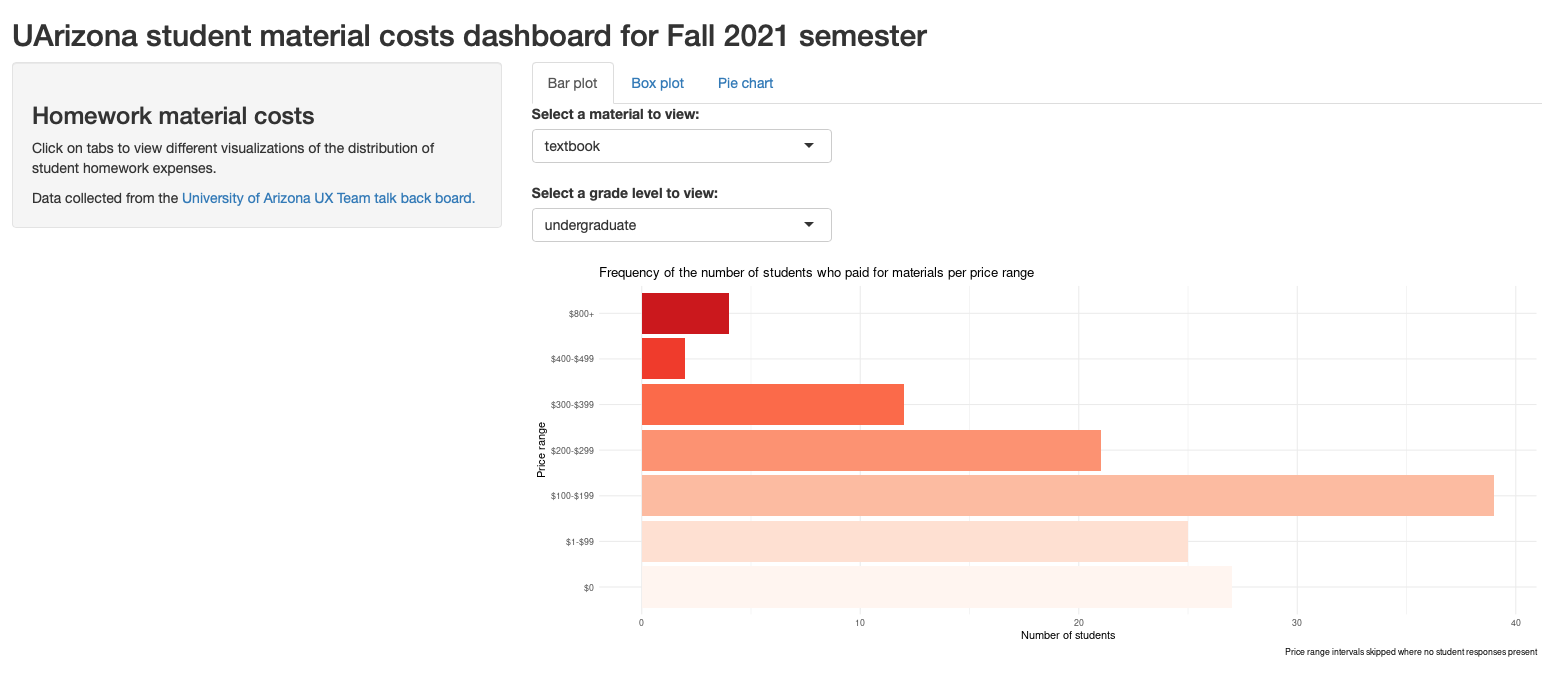Click the $400-$499 bar
1552x681 pixels.
tap(663, 358)
